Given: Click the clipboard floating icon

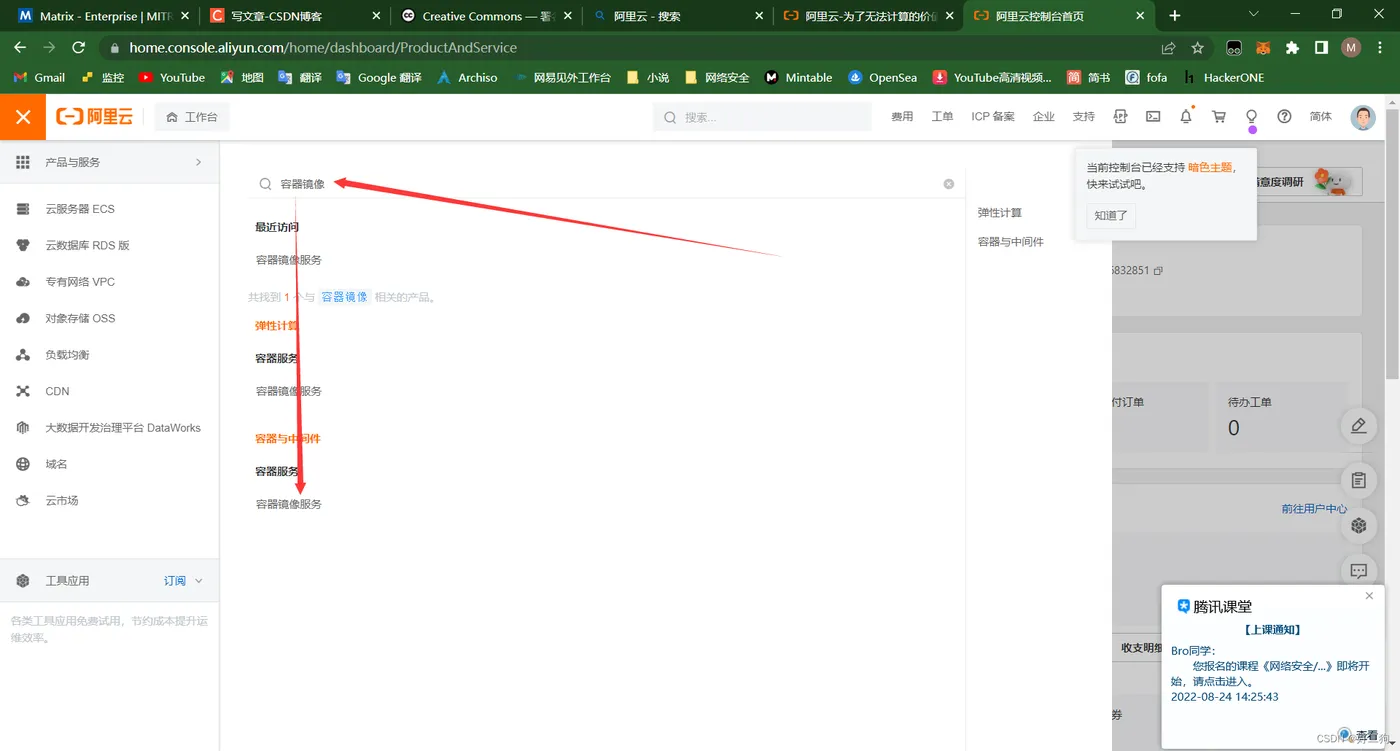Looking at the screenshot, I should coord(1358,481).
